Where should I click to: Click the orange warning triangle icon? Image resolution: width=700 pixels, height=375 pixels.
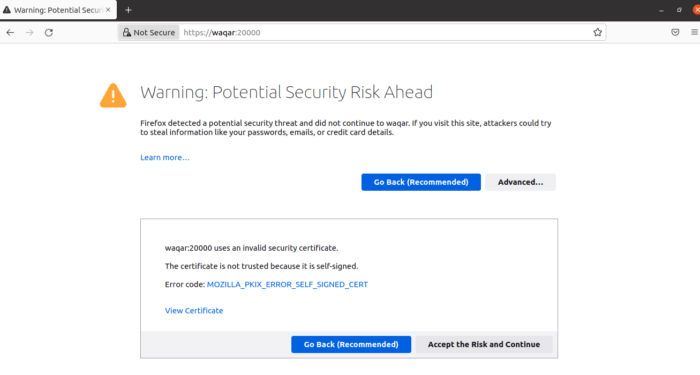click(113, 96)
